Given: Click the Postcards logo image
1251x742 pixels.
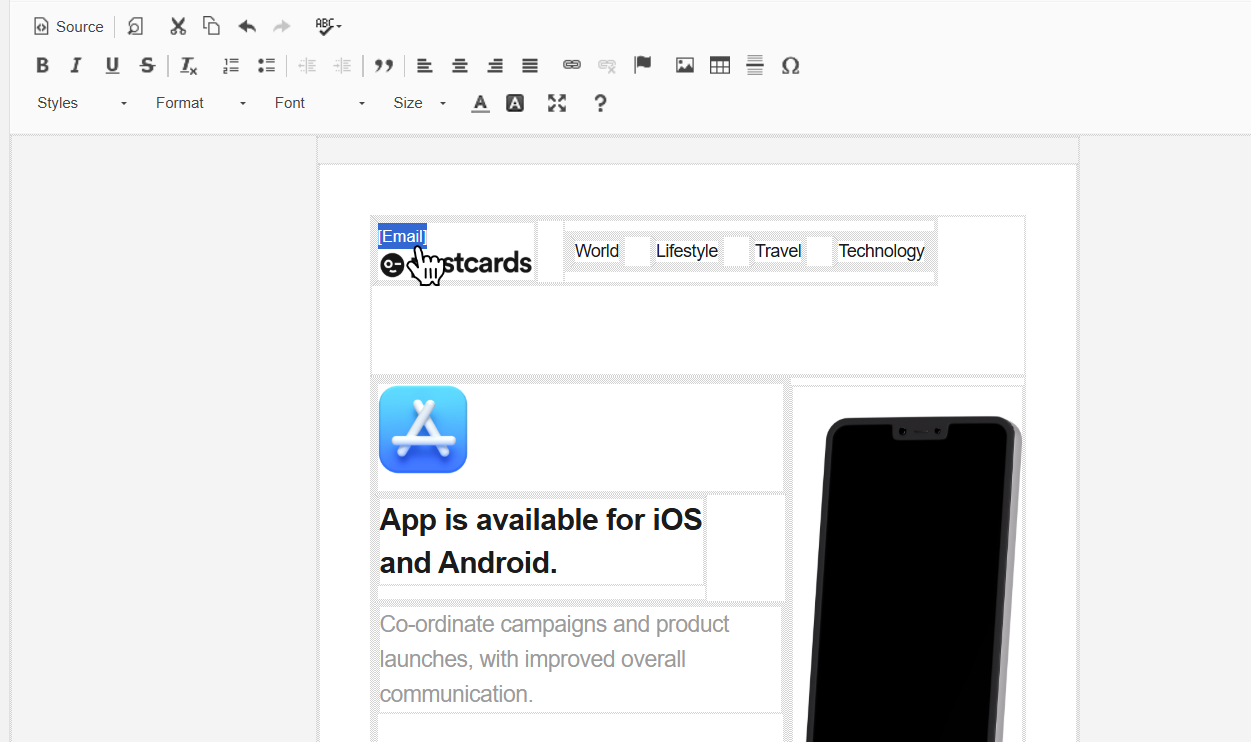Looking at the screenshot, I should pyautogui.click(x=455, y=264).
